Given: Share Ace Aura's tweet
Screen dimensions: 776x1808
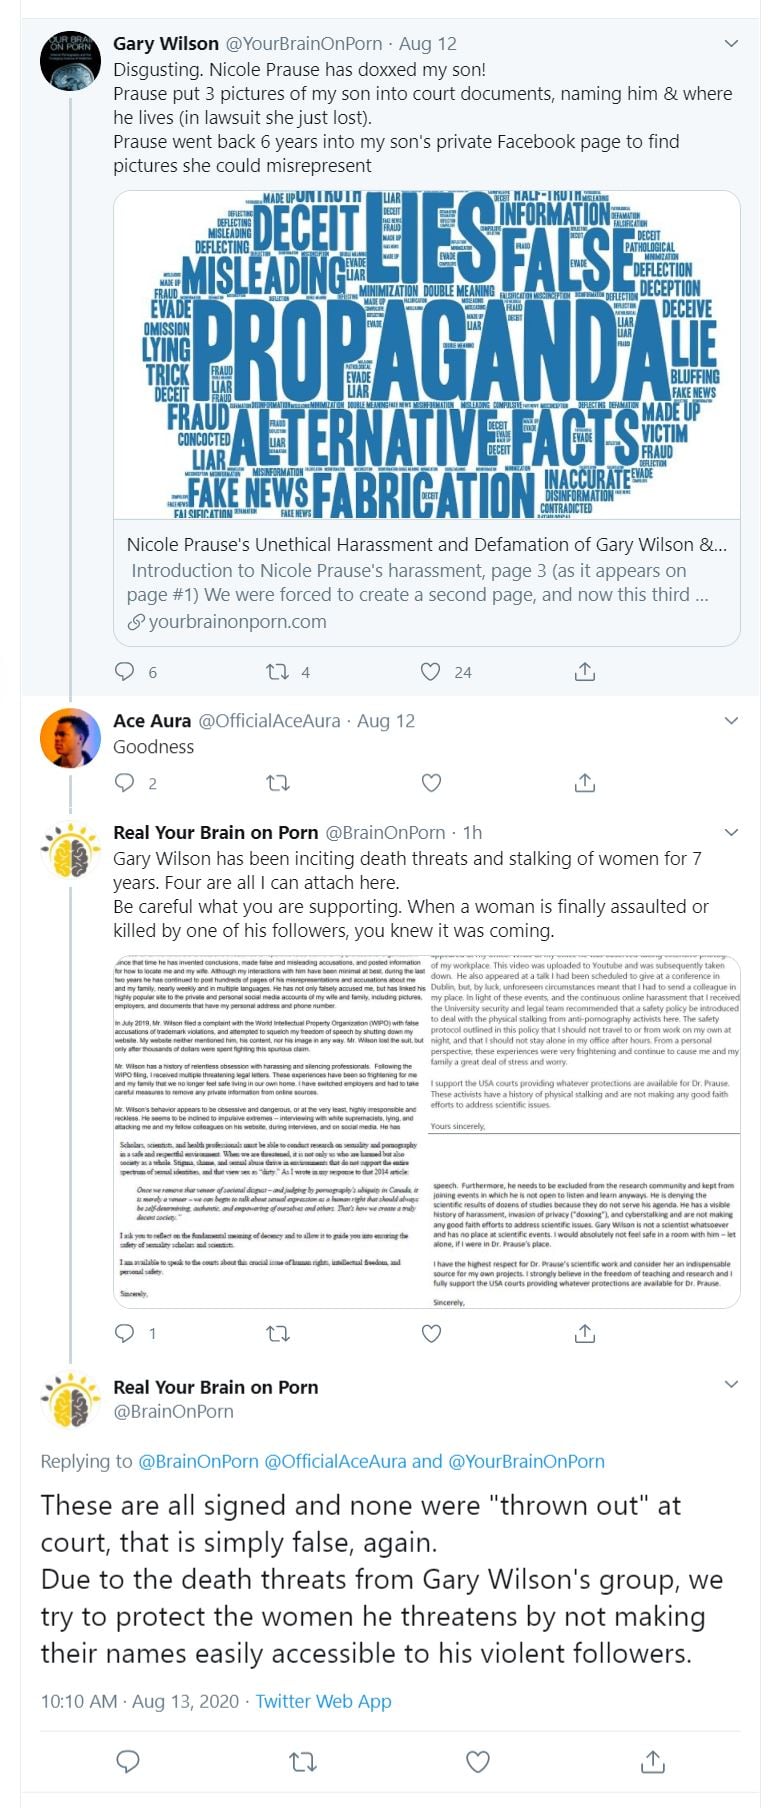Looking at the screenshot, I should [585, 782].
